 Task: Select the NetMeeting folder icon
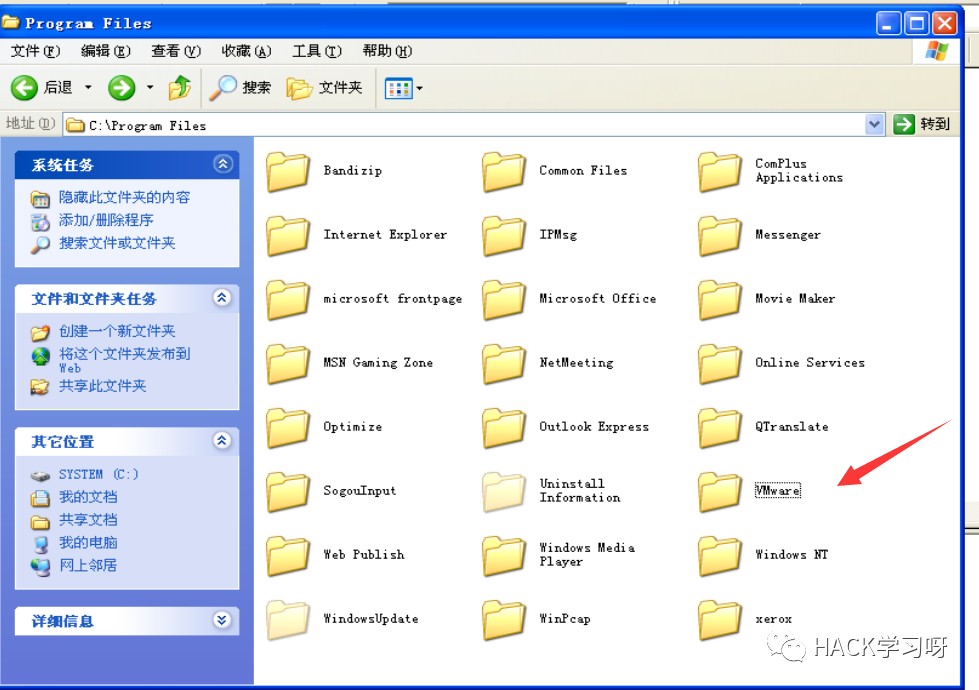pyautogui.click(x=504, y=363)
